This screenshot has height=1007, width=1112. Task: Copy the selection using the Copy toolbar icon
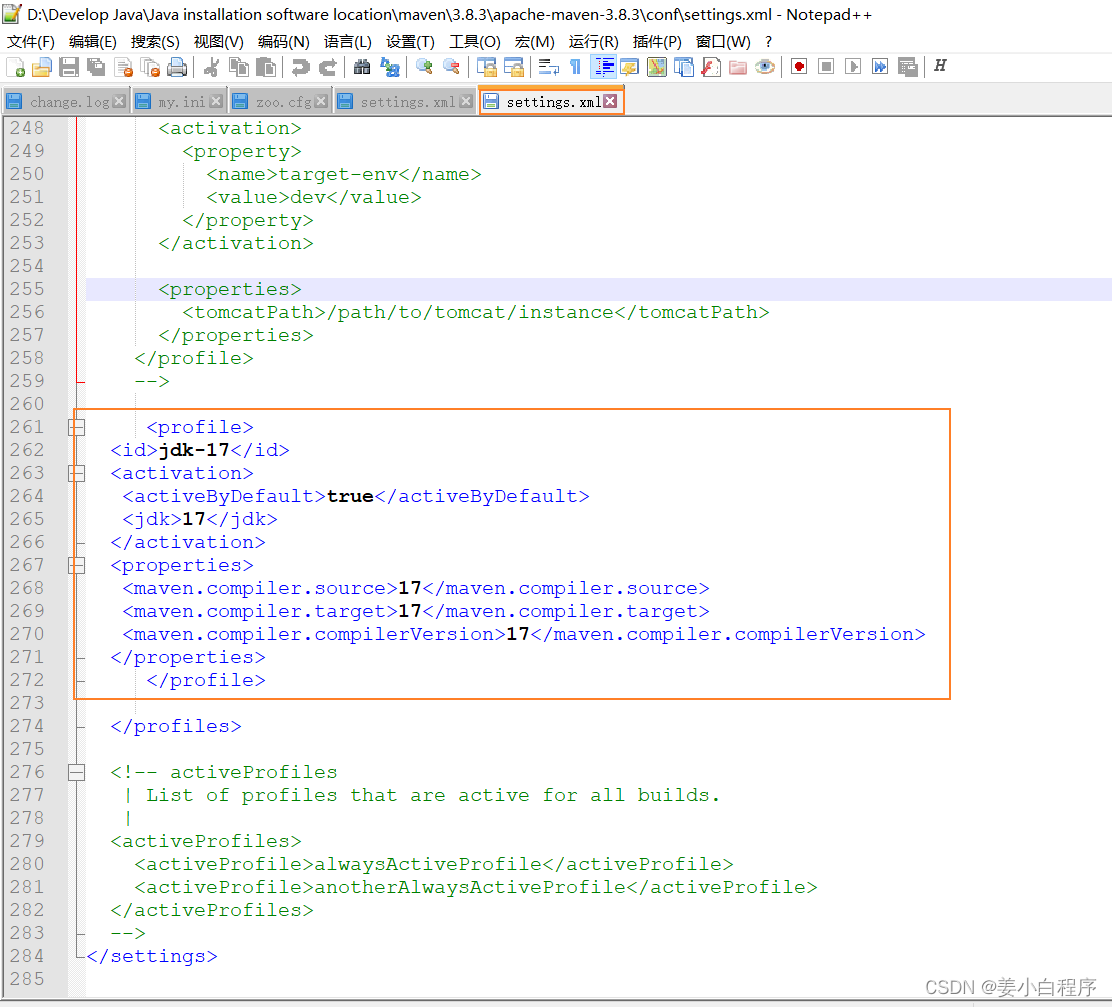pyautogui.click(x=238, y=67)
